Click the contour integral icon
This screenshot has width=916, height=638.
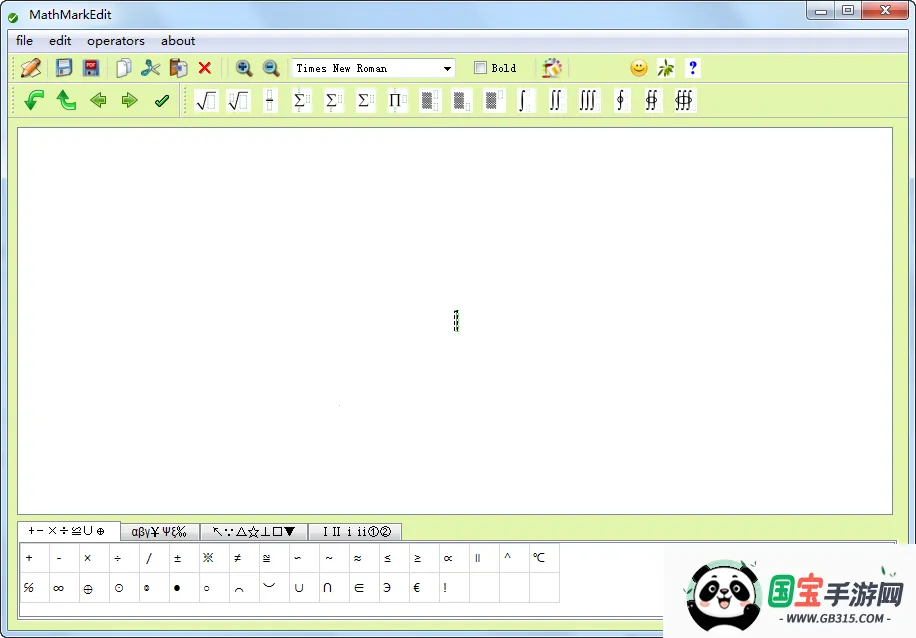tap(620, 100)
